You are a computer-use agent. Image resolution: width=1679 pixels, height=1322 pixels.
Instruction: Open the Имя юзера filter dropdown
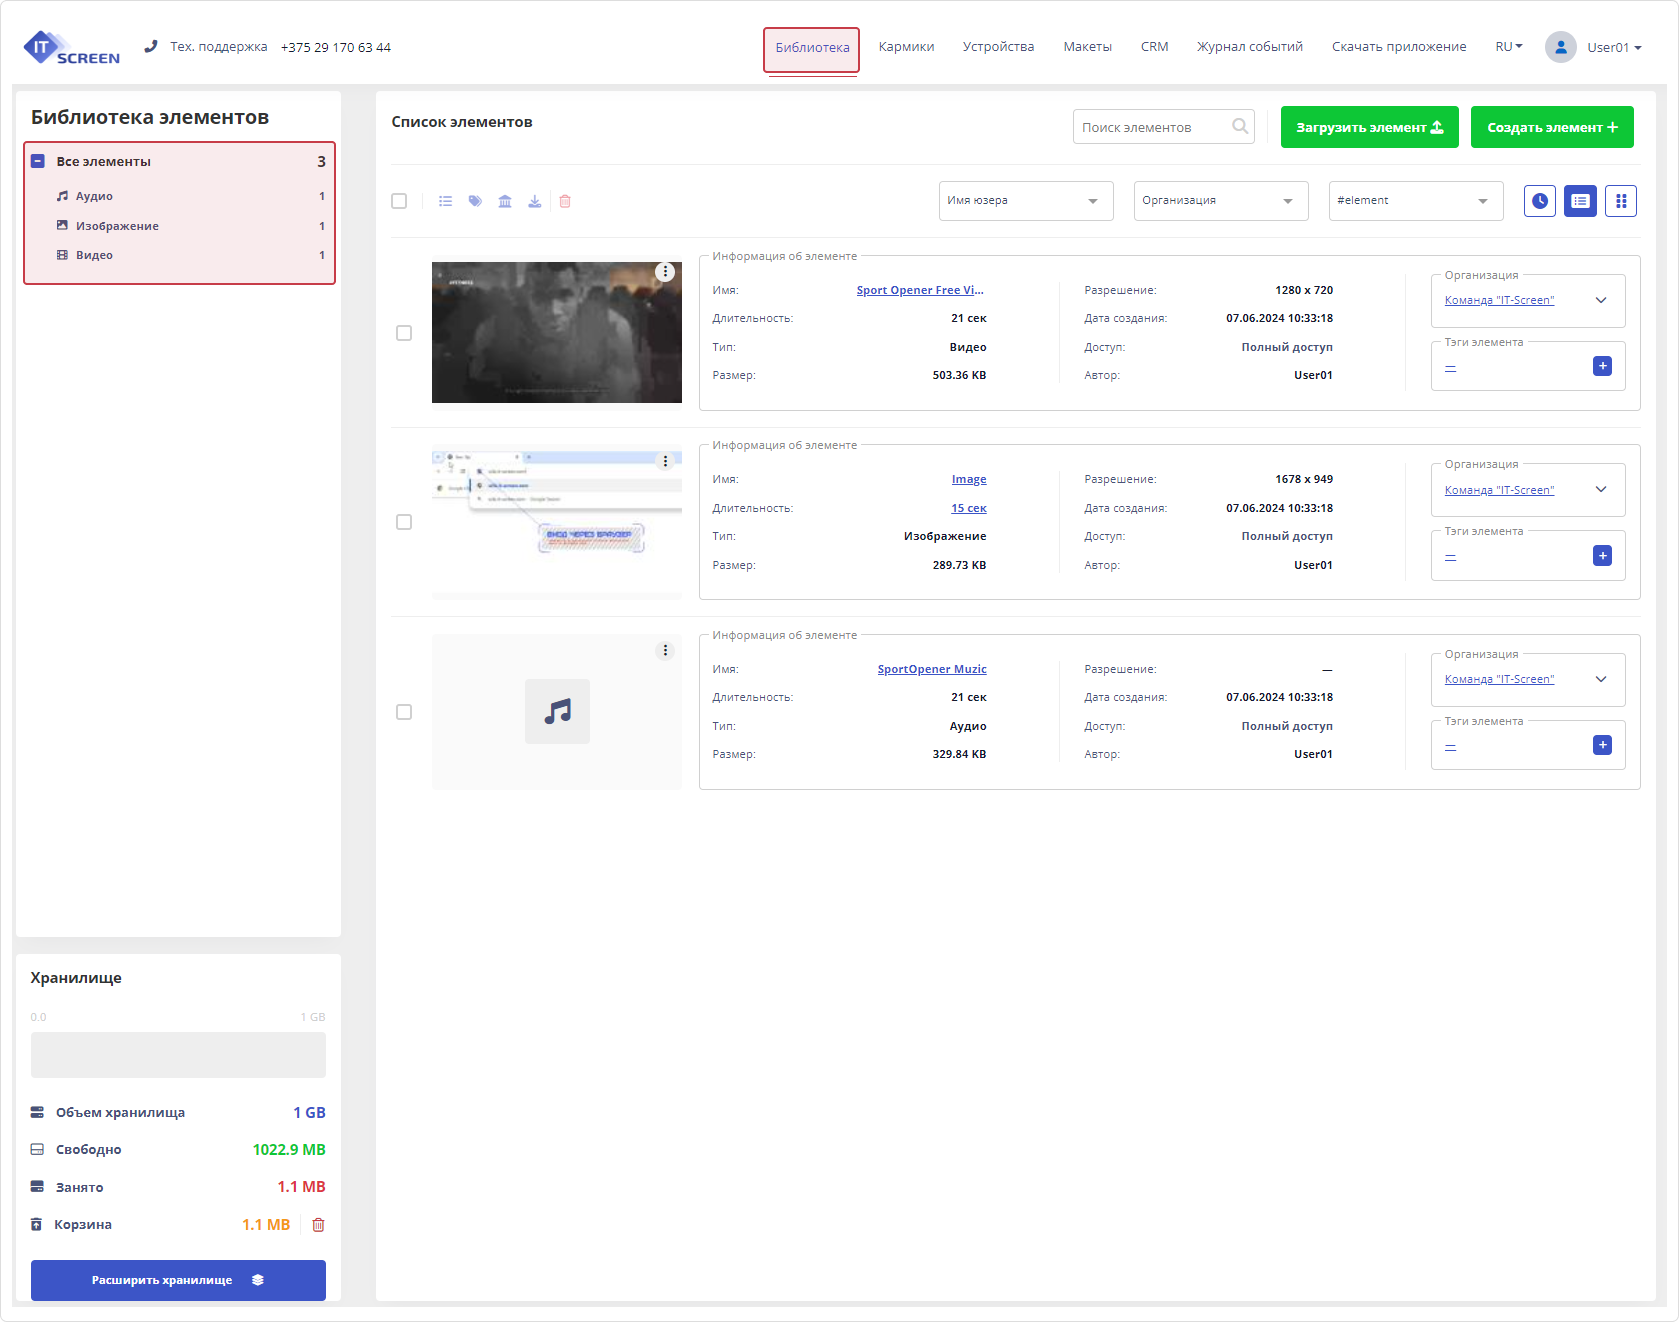pos(1025,201)
